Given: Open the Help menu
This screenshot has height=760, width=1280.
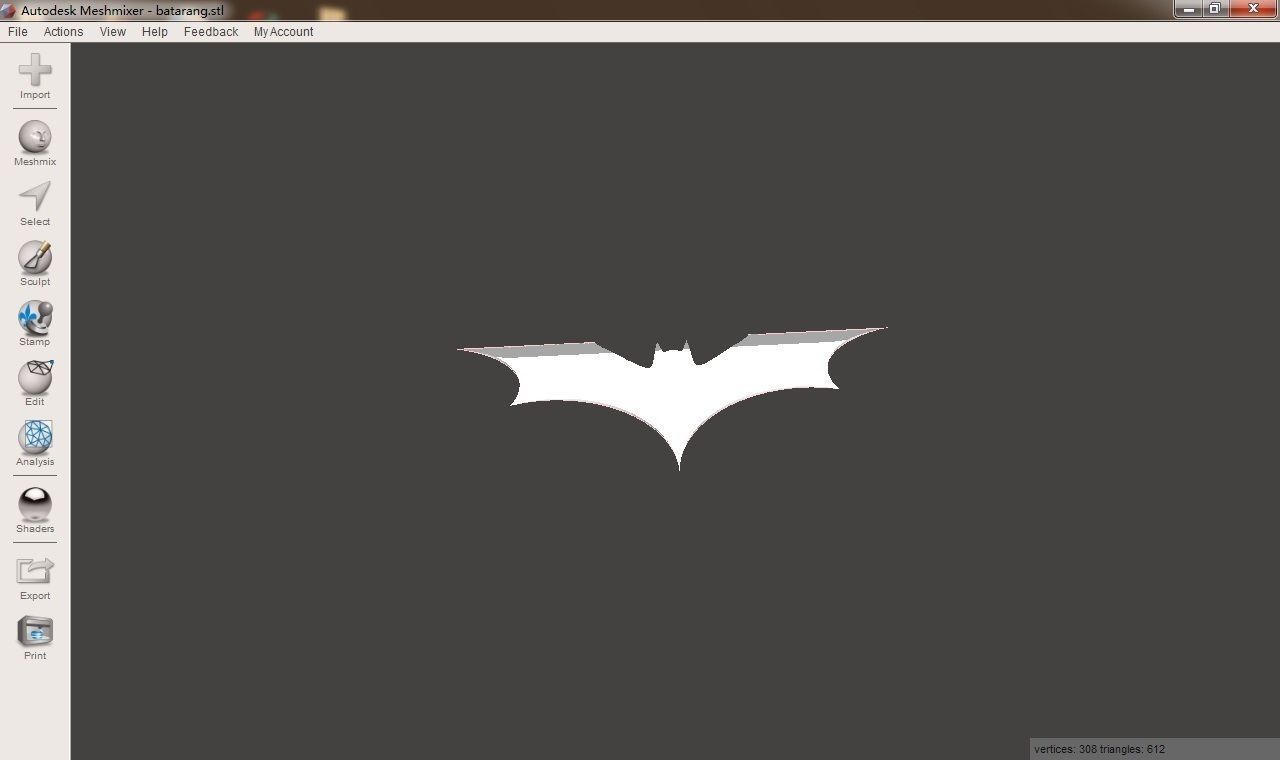Looking at the screenshot, I should coord(155,32).
